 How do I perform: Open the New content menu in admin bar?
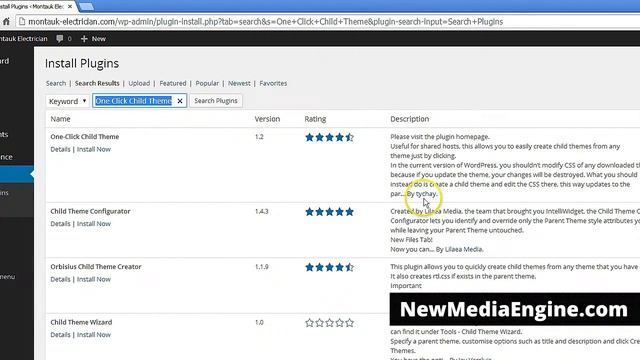[x=93, y=39]
